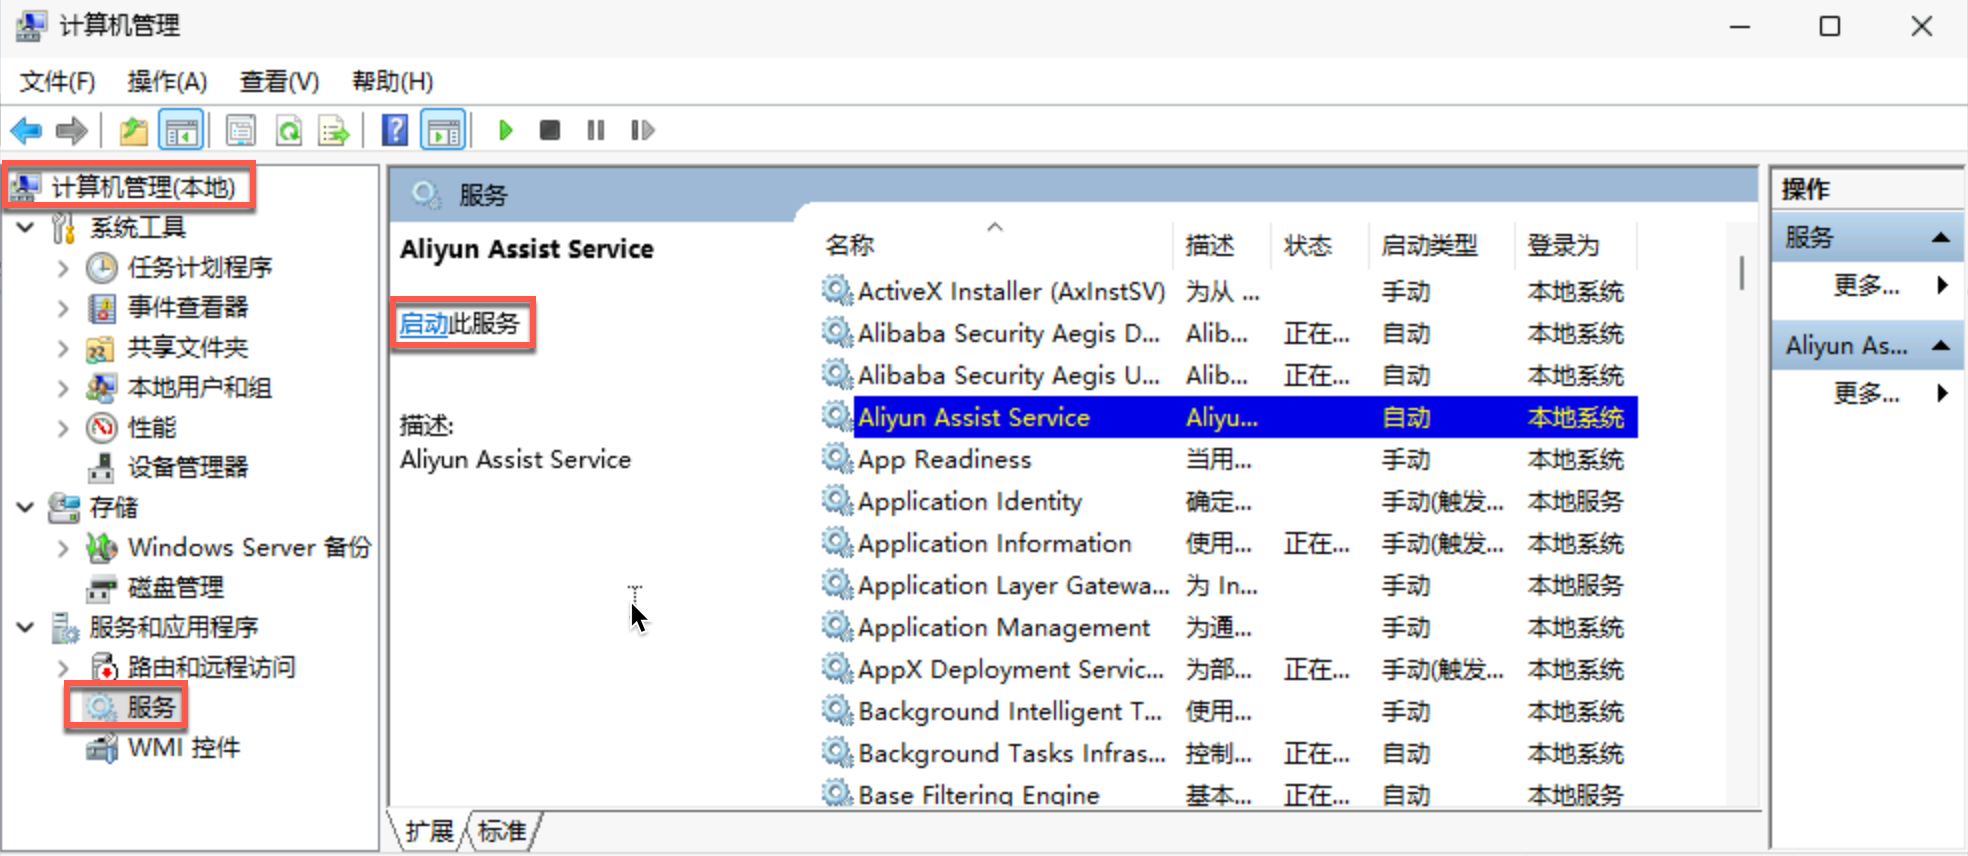Screen dimensions: 1968x856
Task: Restart the service with the restart icon
Action: pyautogui.click(x=642, y=130)
